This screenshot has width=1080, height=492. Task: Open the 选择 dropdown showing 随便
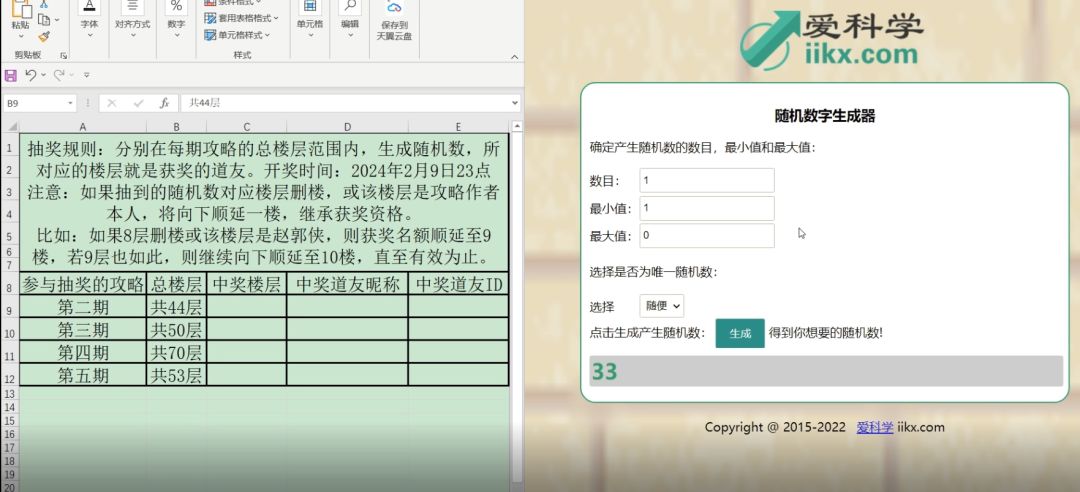pyautogui.click(x=661, y=306)
